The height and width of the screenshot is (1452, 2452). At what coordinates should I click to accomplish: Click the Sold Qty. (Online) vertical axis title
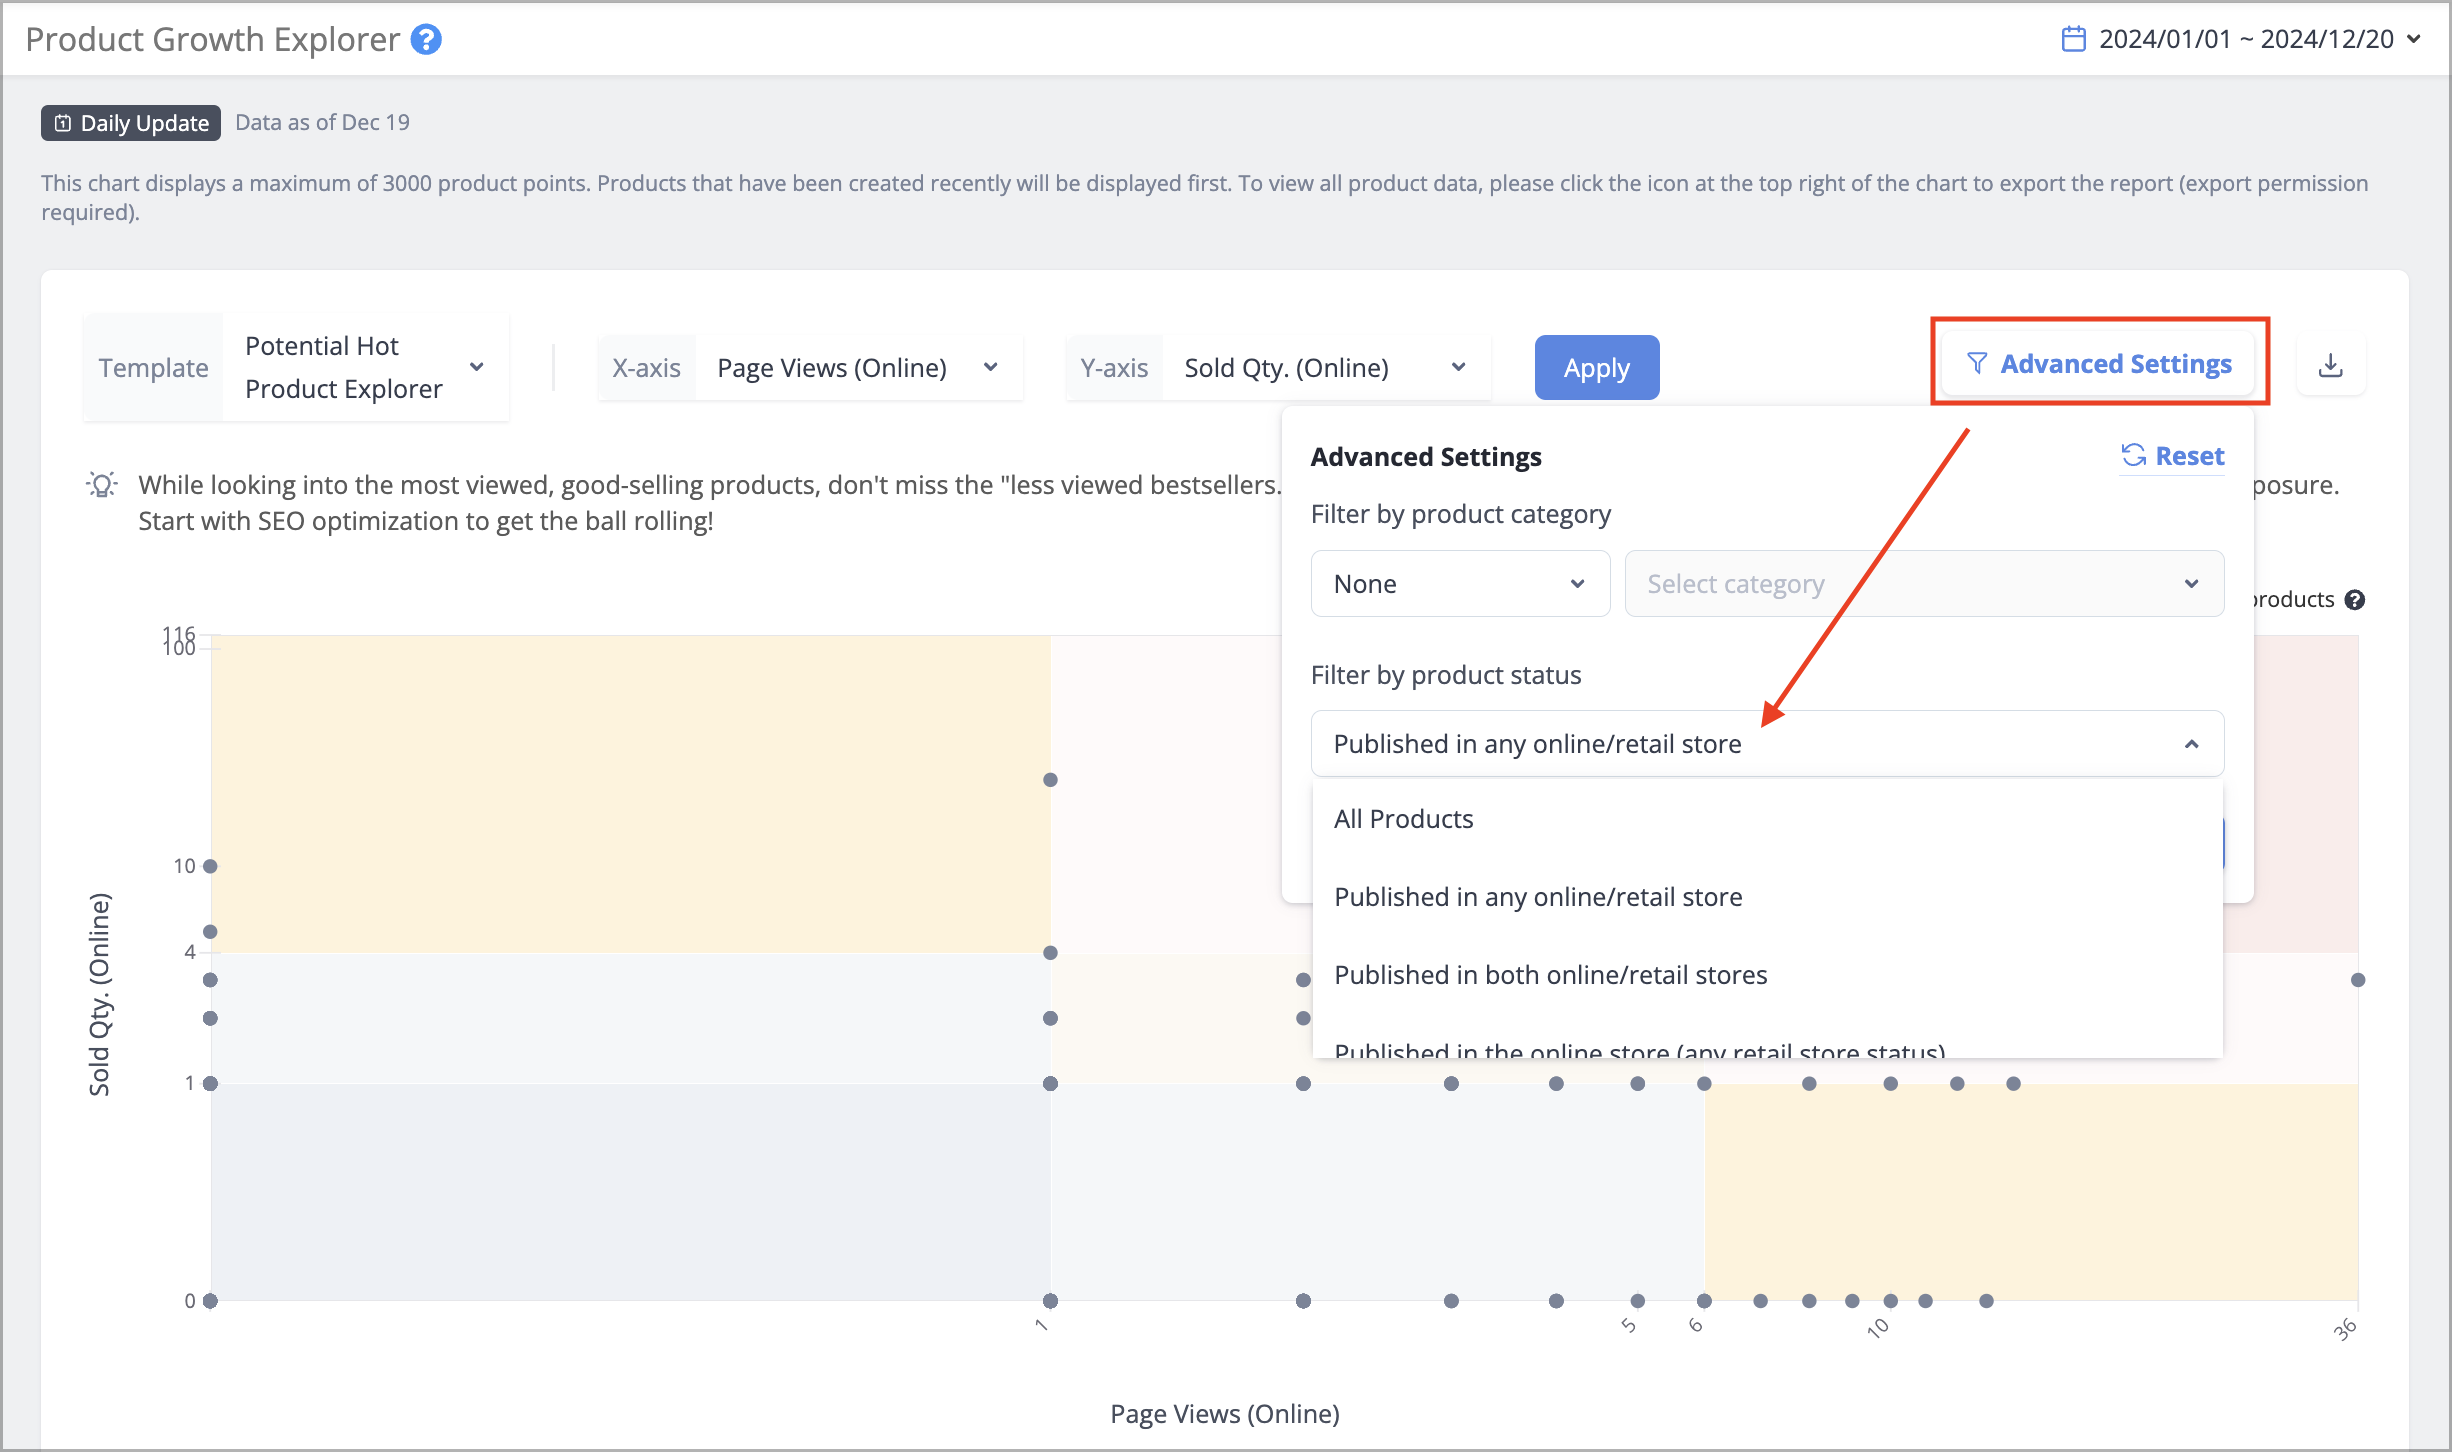point(99,995)
